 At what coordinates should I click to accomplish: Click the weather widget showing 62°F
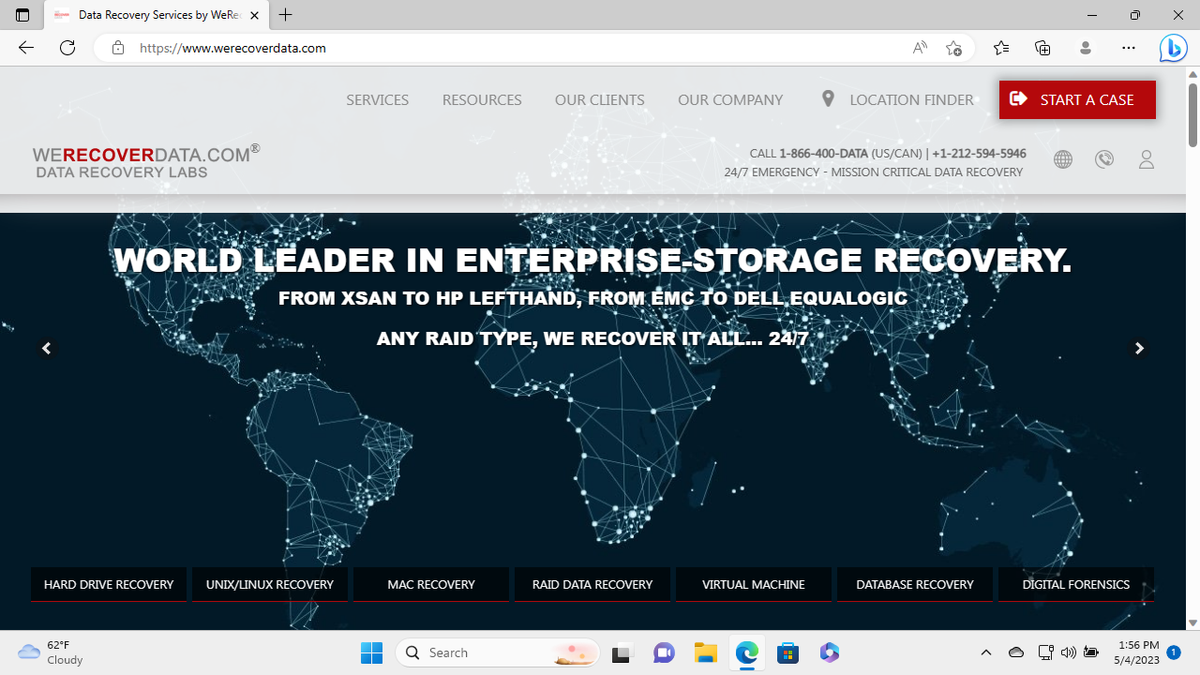50,652
